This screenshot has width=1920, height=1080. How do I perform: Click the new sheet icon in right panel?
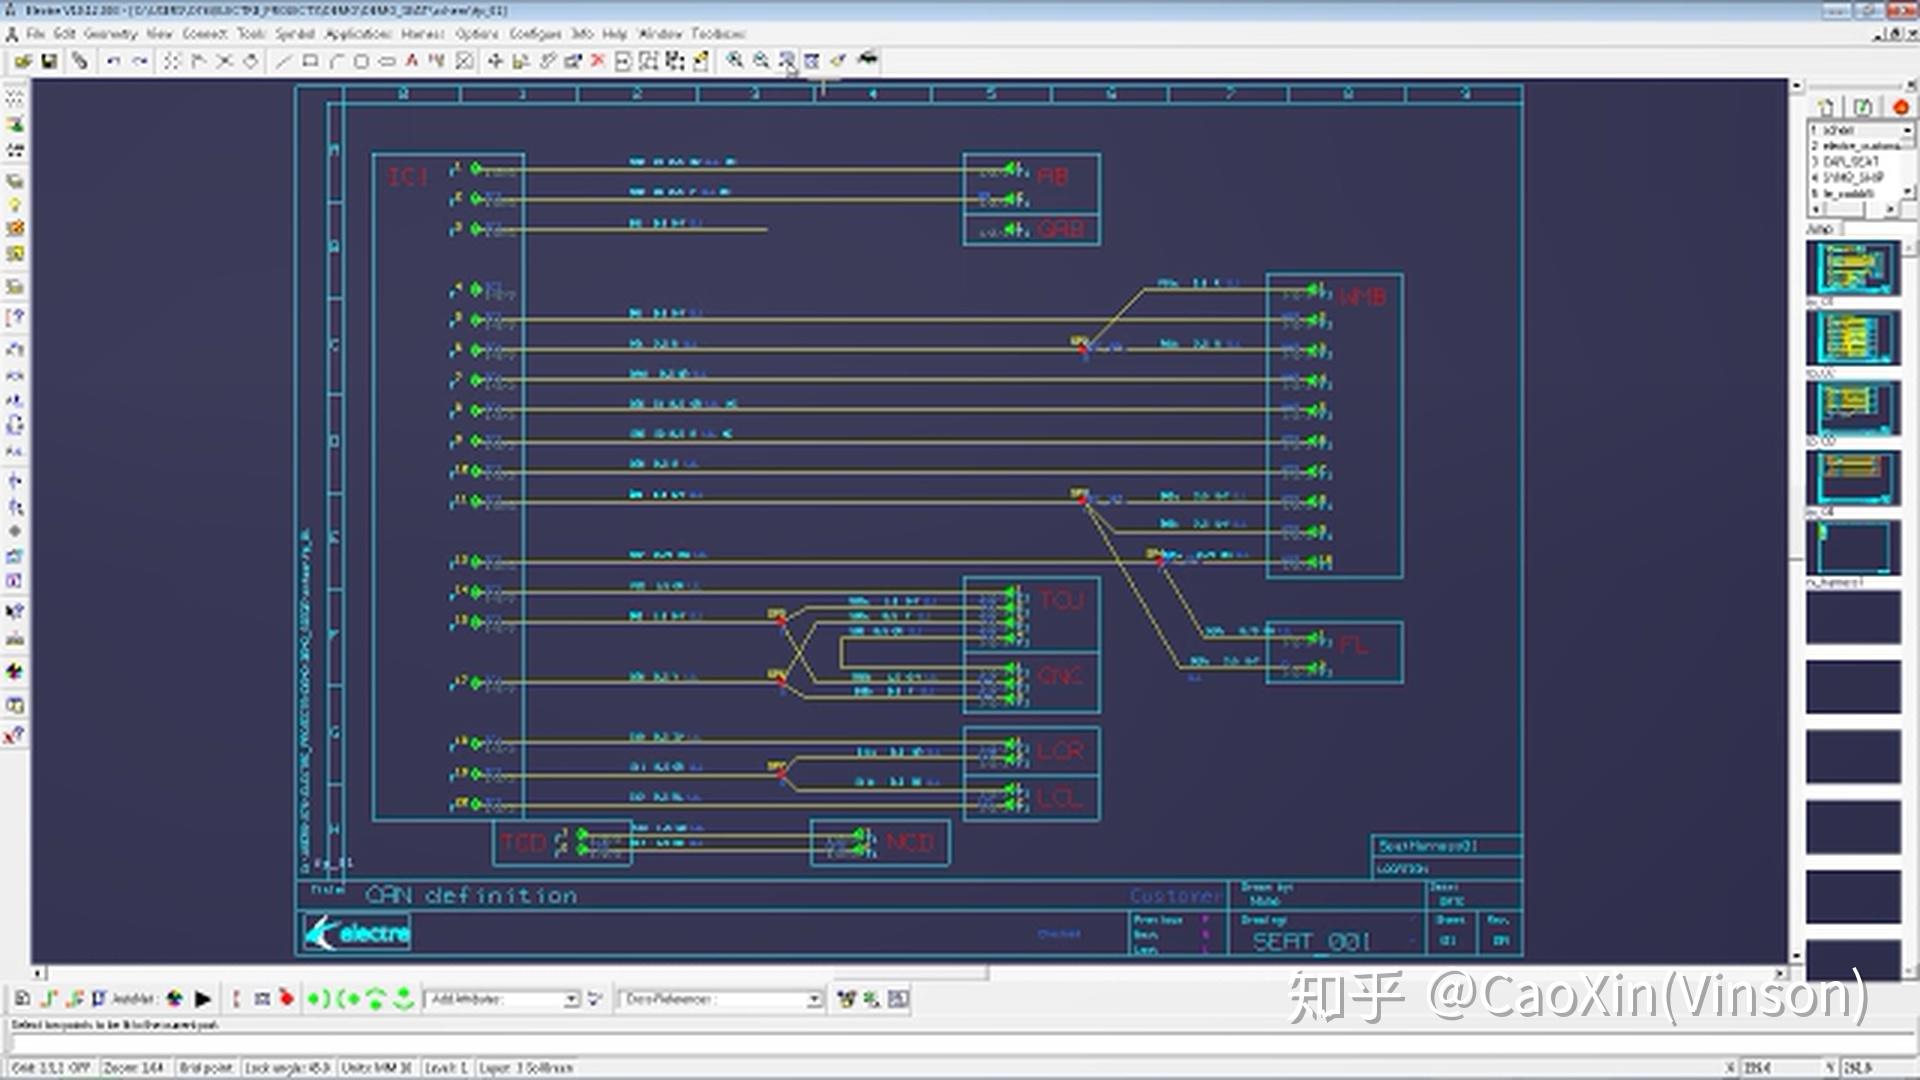(x=1827, y=107)
